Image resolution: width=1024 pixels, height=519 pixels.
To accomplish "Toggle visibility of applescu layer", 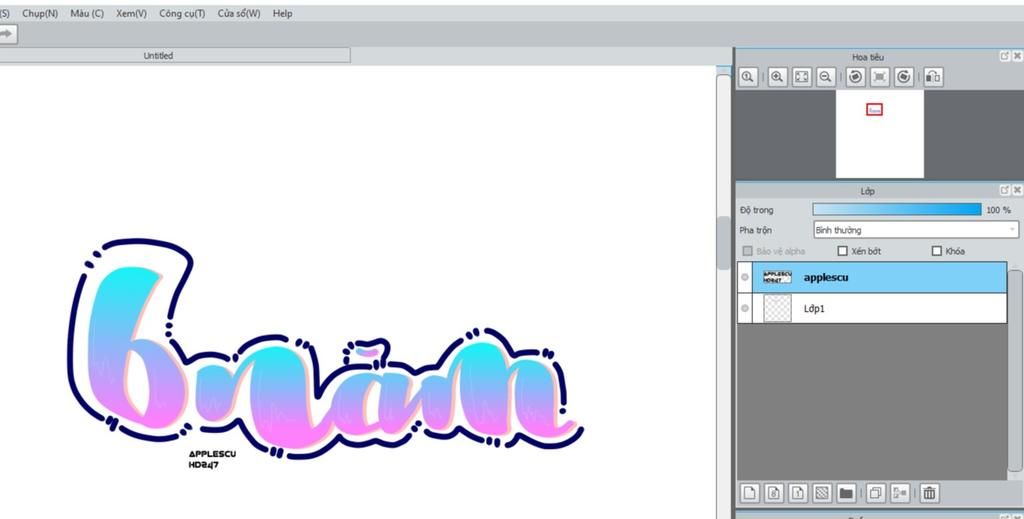I will click(745, 277).
